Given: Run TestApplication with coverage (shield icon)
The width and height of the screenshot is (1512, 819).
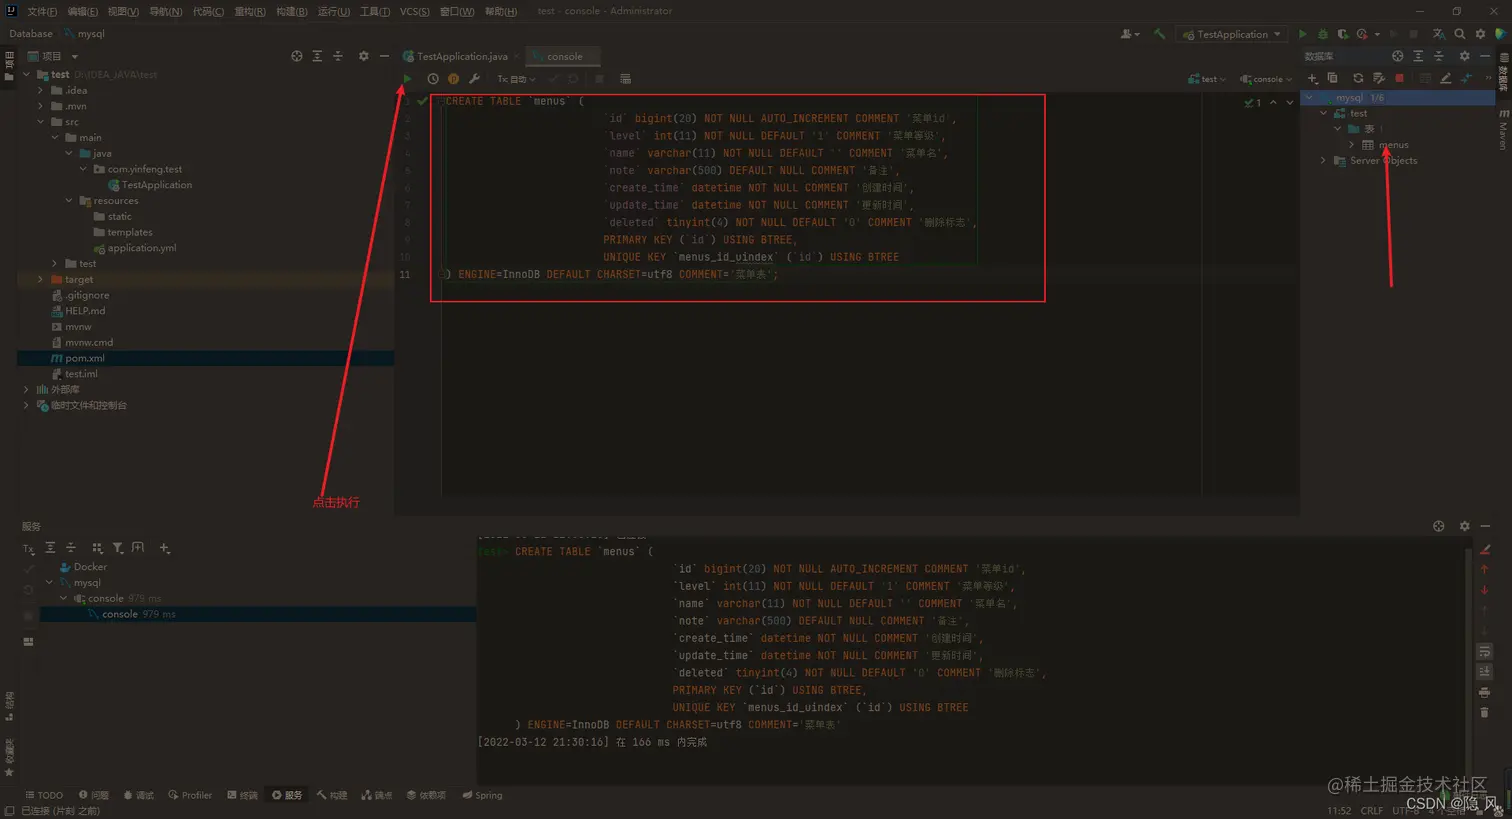Looking at the screenshot, I should [1342, 34].
